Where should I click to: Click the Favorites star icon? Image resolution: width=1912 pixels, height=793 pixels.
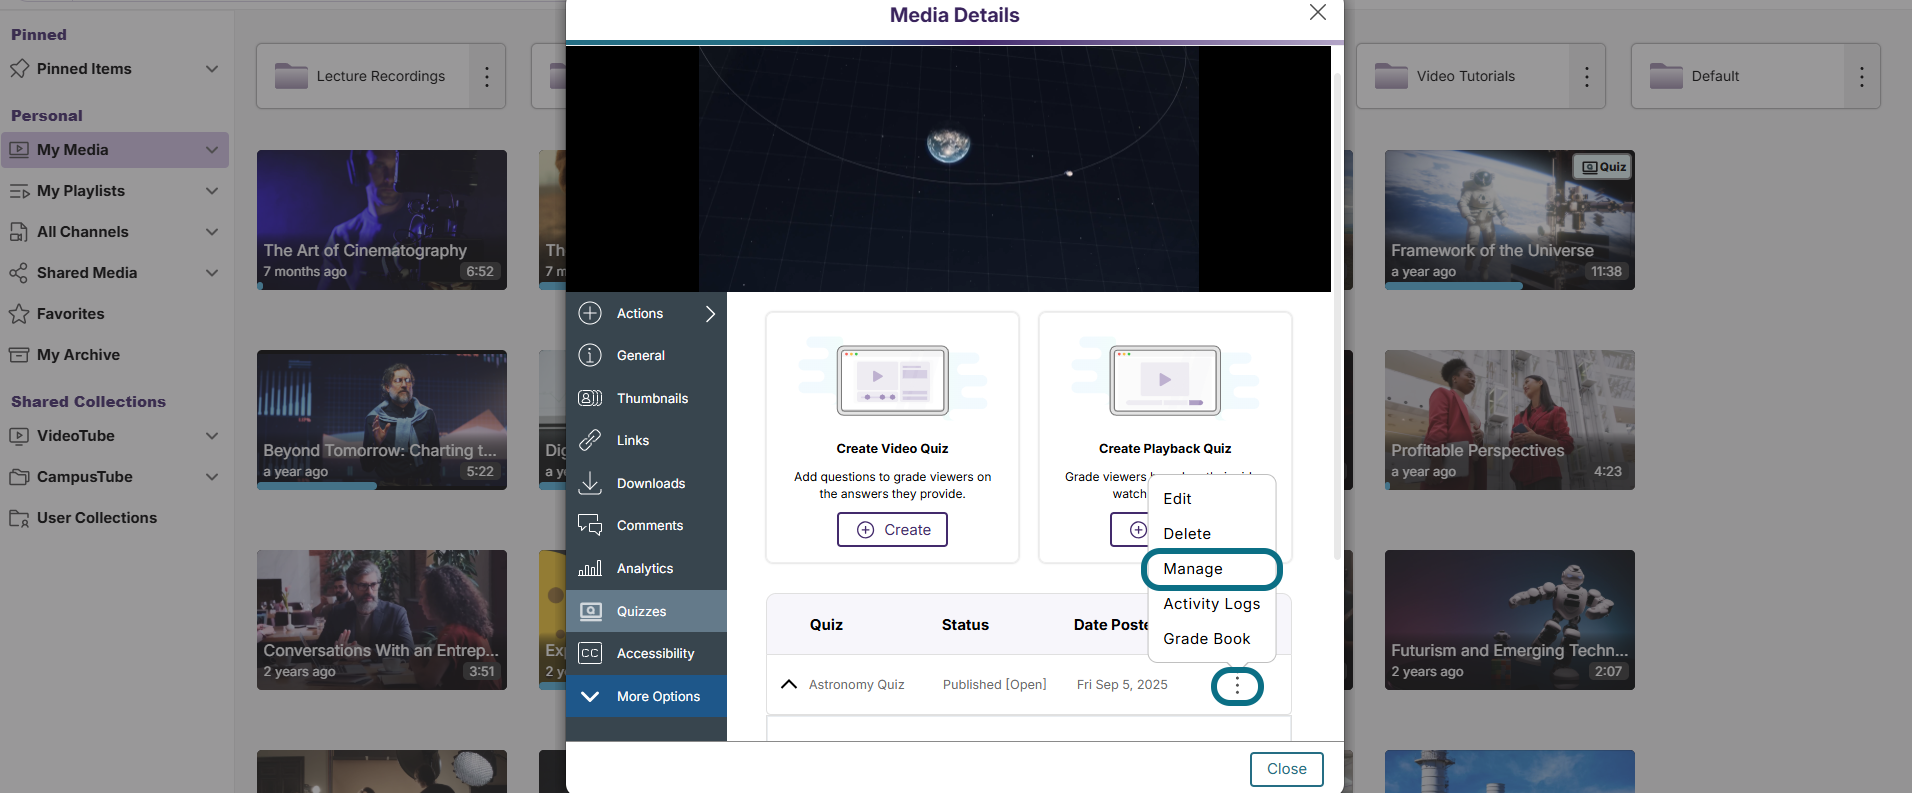pos(19,314)
